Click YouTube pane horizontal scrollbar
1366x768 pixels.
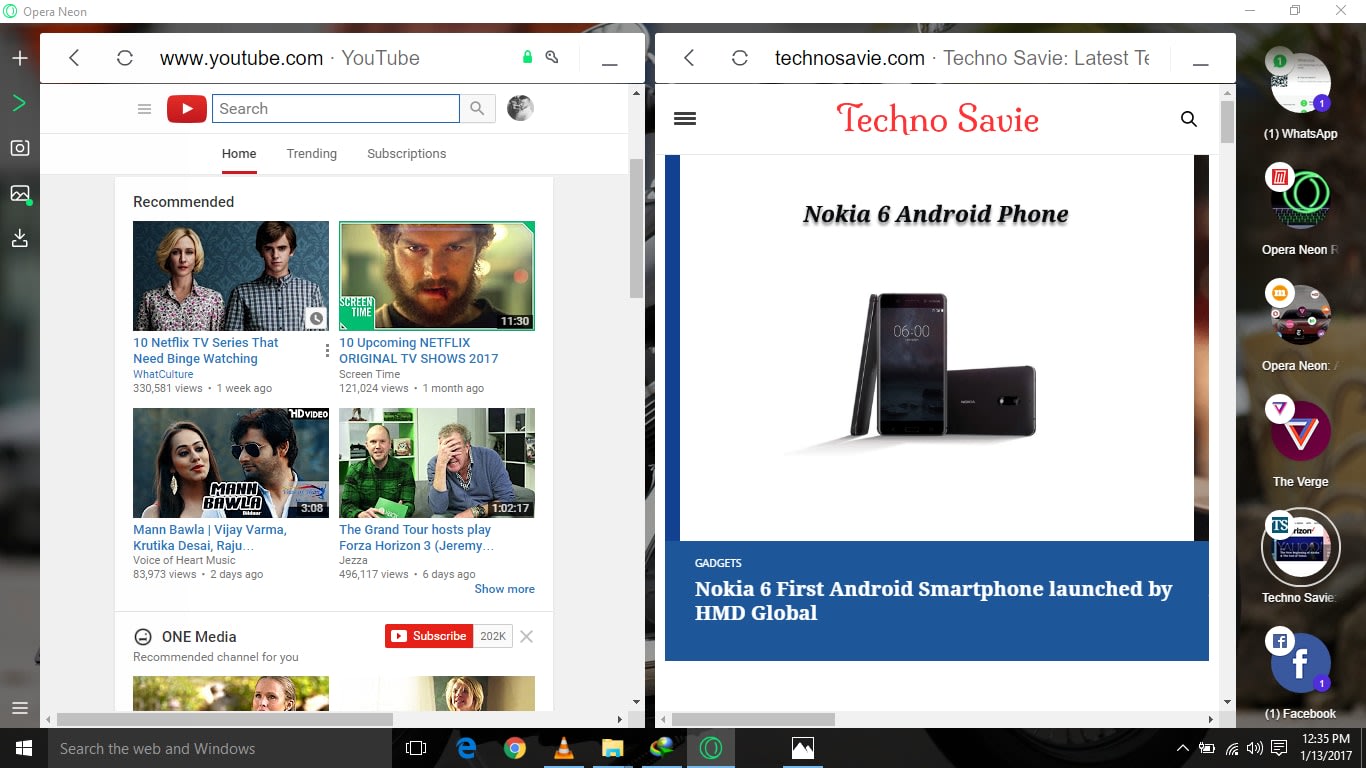click(x=225, y=719)
